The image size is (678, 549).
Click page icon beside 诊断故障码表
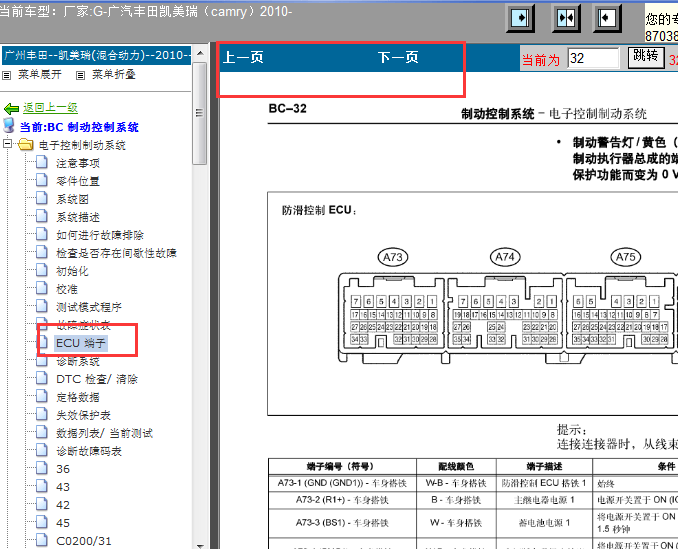tap(42, 450)
